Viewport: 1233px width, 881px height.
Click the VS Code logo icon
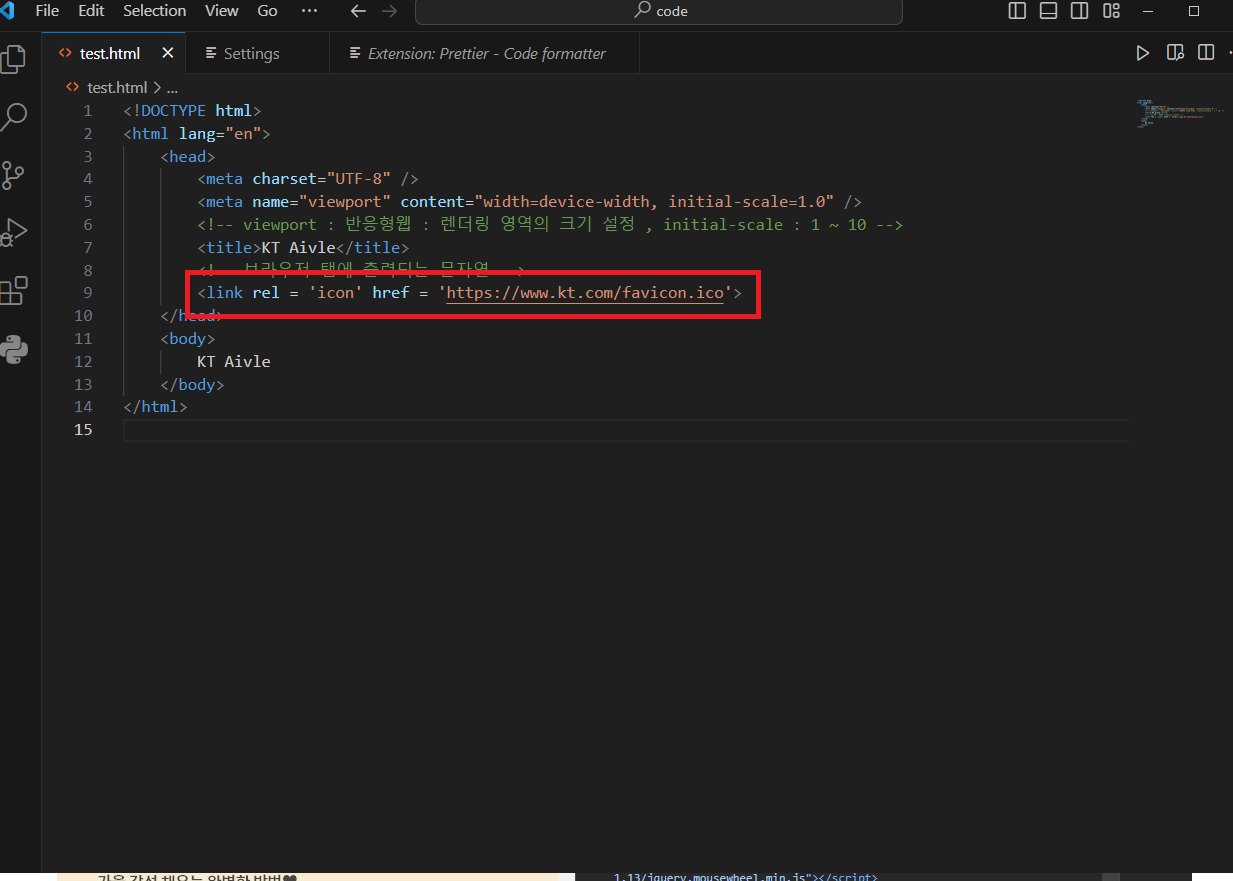[x=5, y=11]
